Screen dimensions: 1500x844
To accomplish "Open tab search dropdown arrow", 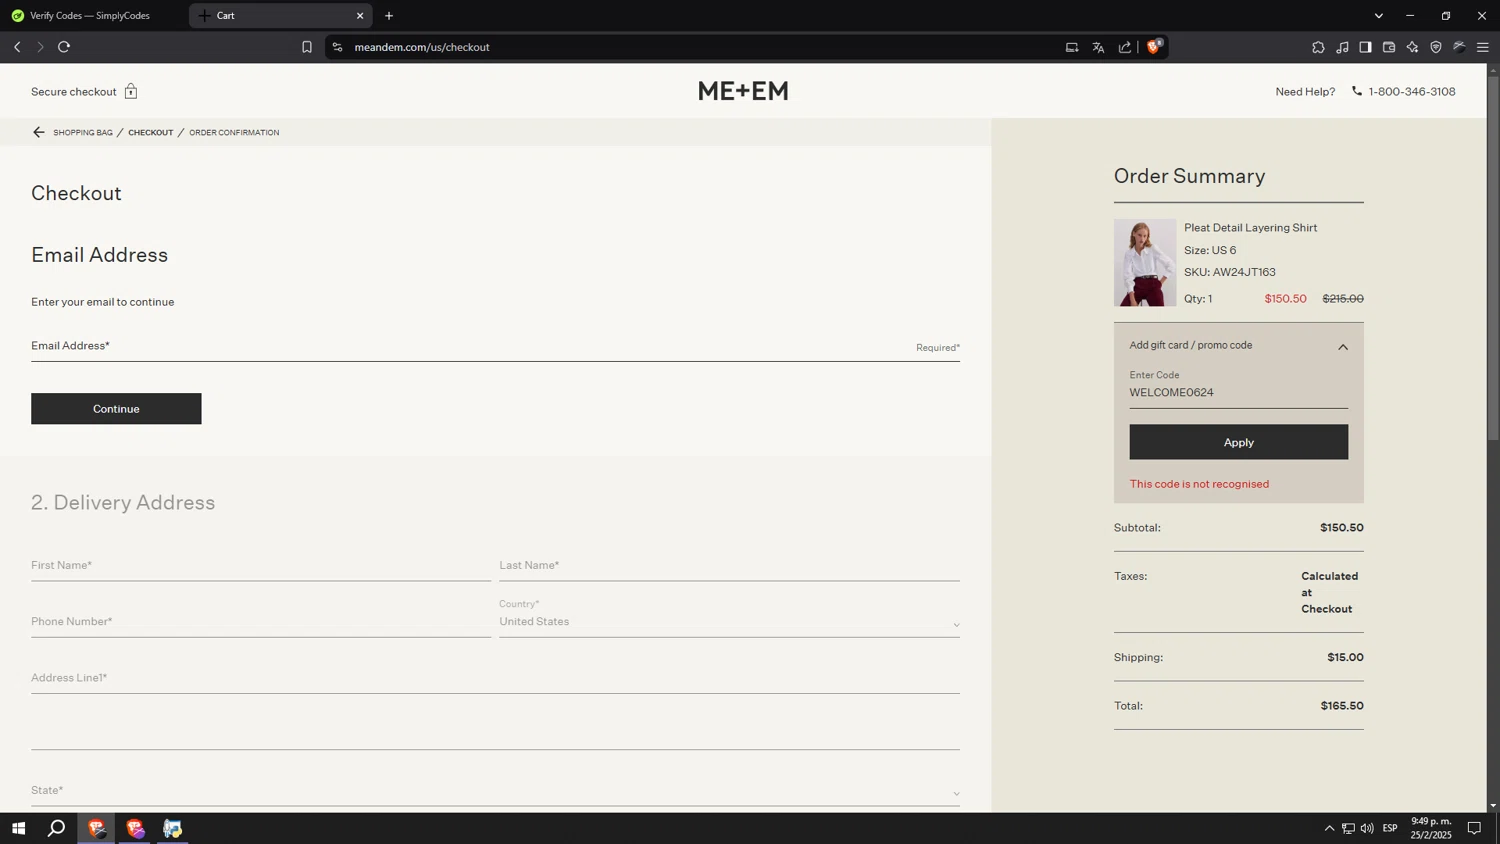I will [x=1378, y=16].
